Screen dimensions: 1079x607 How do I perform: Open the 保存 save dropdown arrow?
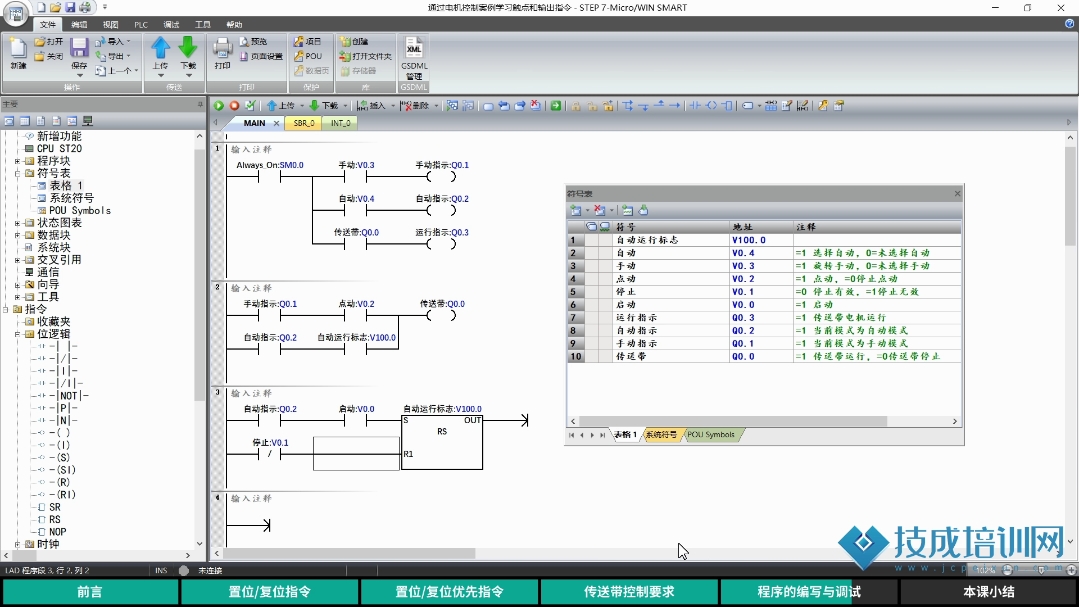[x=79, y=74]
